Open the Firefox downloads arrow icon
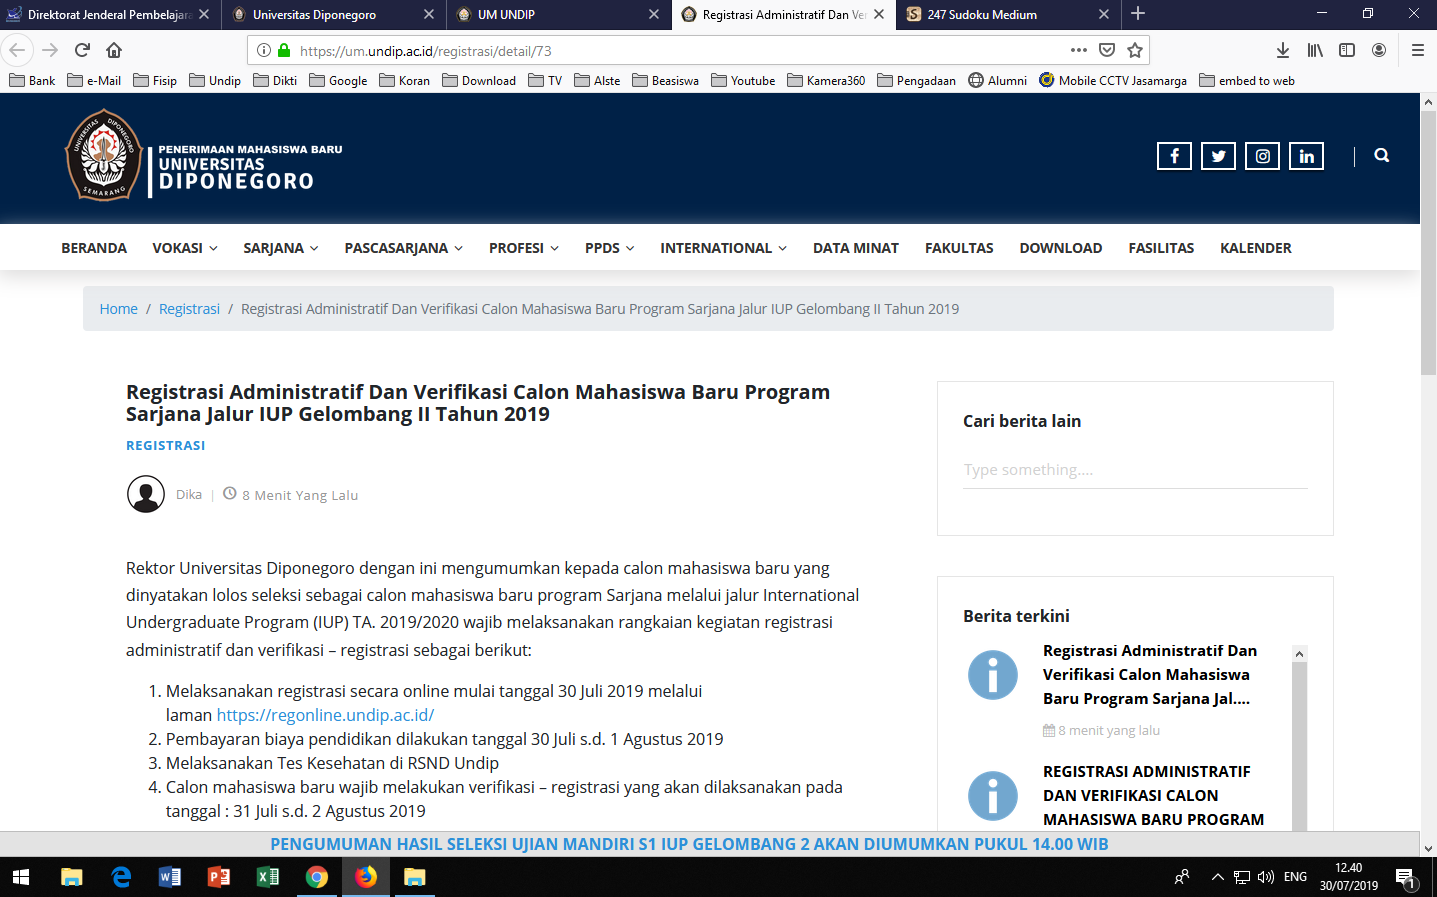 (1283, 50)
